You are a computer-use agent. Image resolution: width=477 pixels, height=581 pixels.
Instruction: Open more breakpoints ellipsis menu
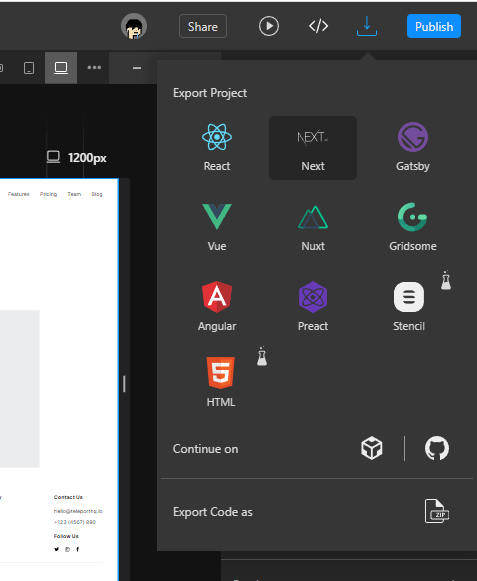click(94, 67)
